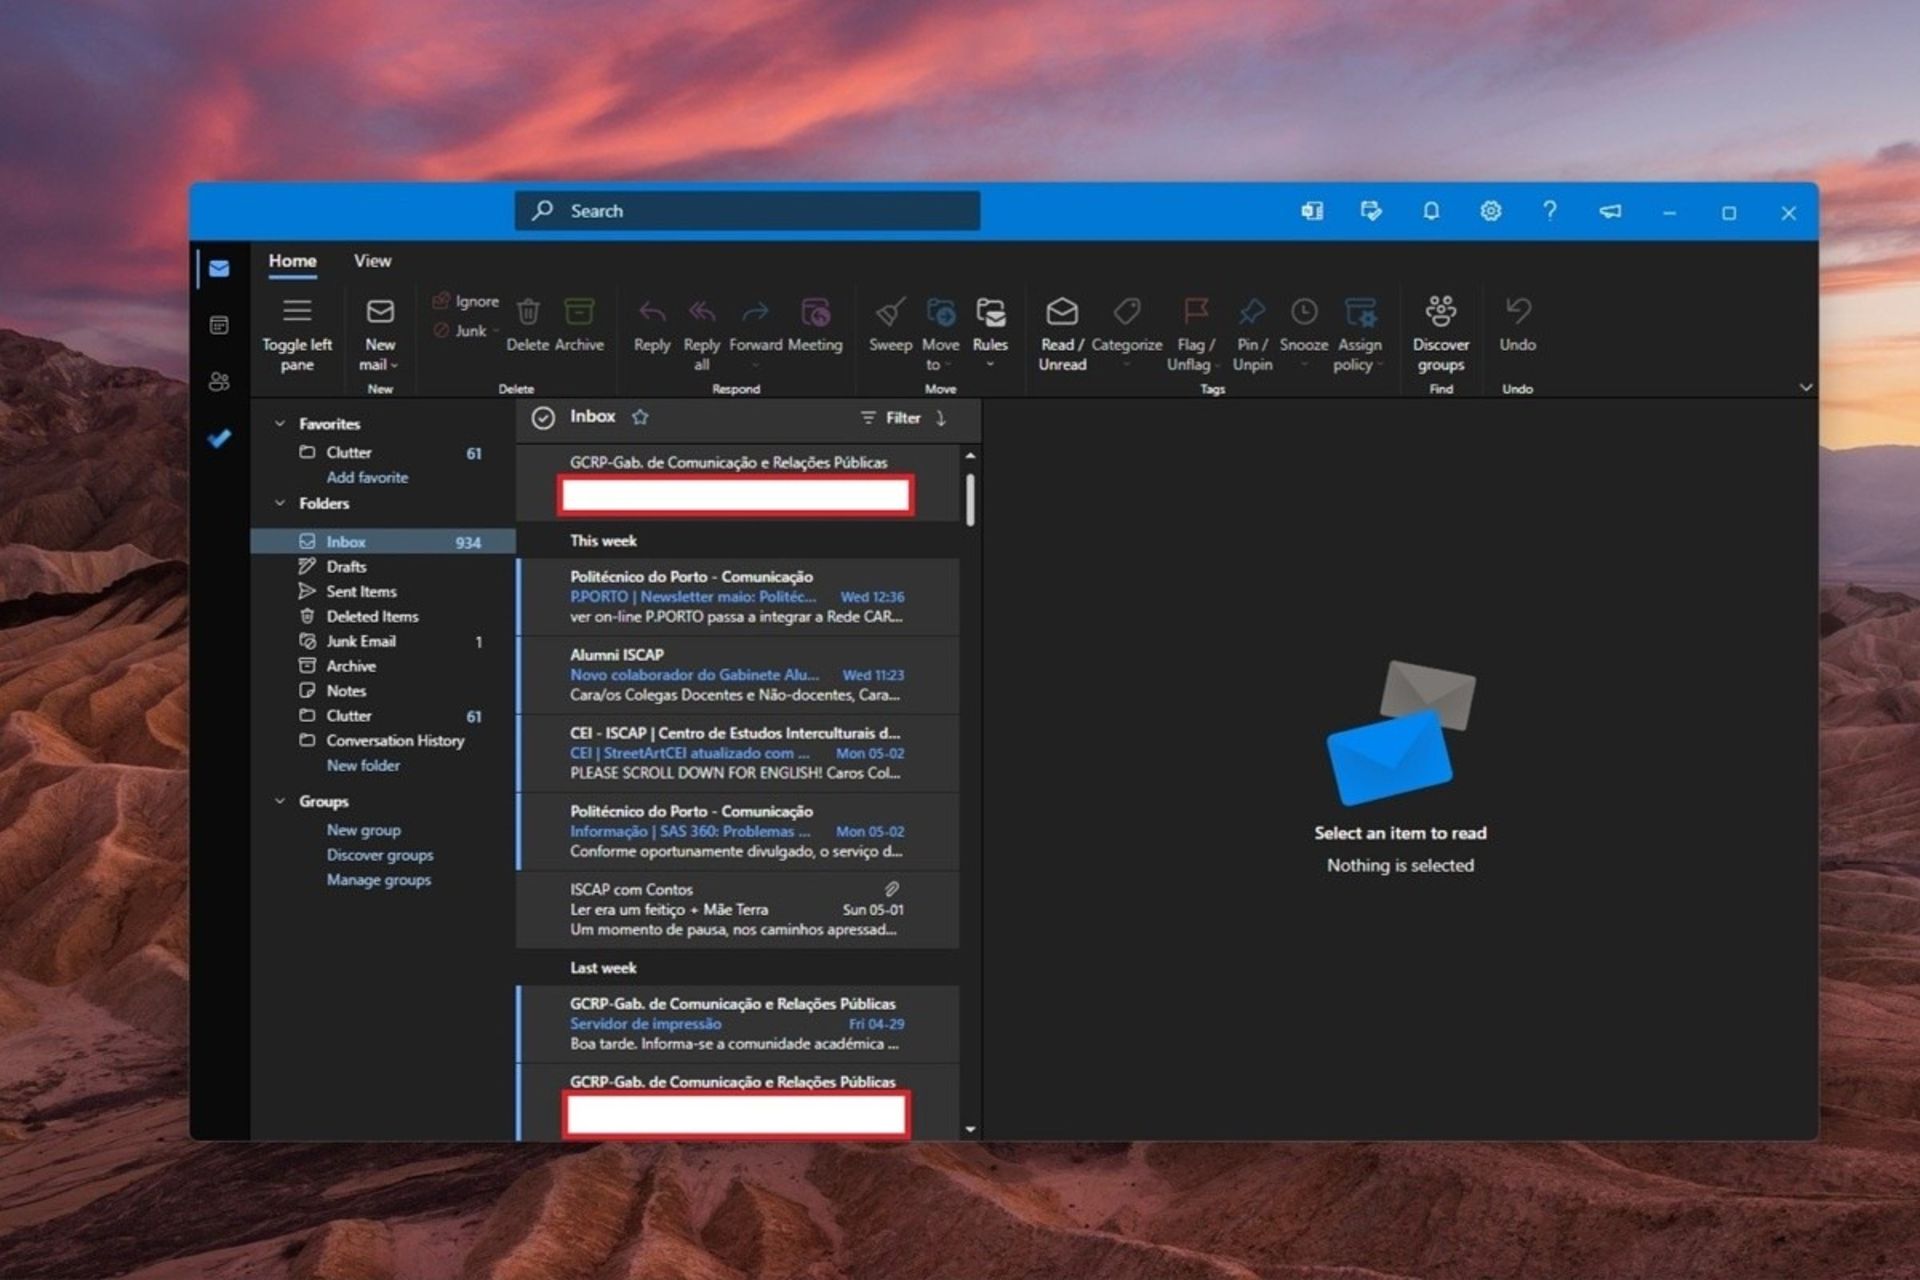The height and width of the screenshot is (1280, 1920).
Task: Click the Snooze icon in the Tags group
Action: click(x=1303, y=312)
